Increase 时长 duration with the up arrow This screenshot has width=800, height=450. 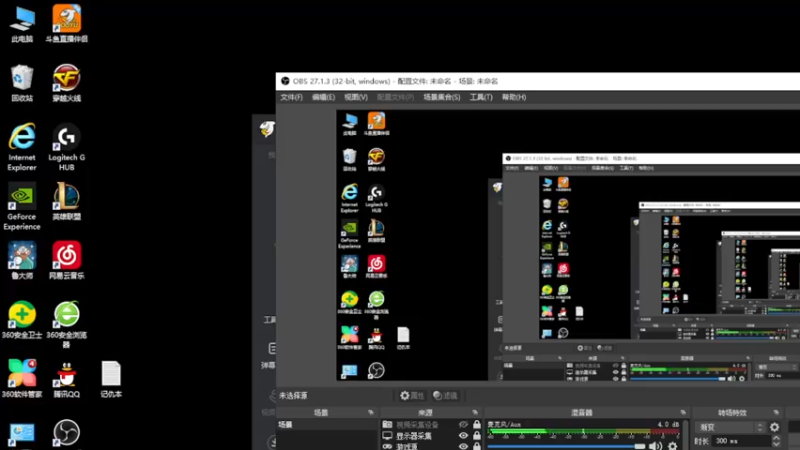776,438
